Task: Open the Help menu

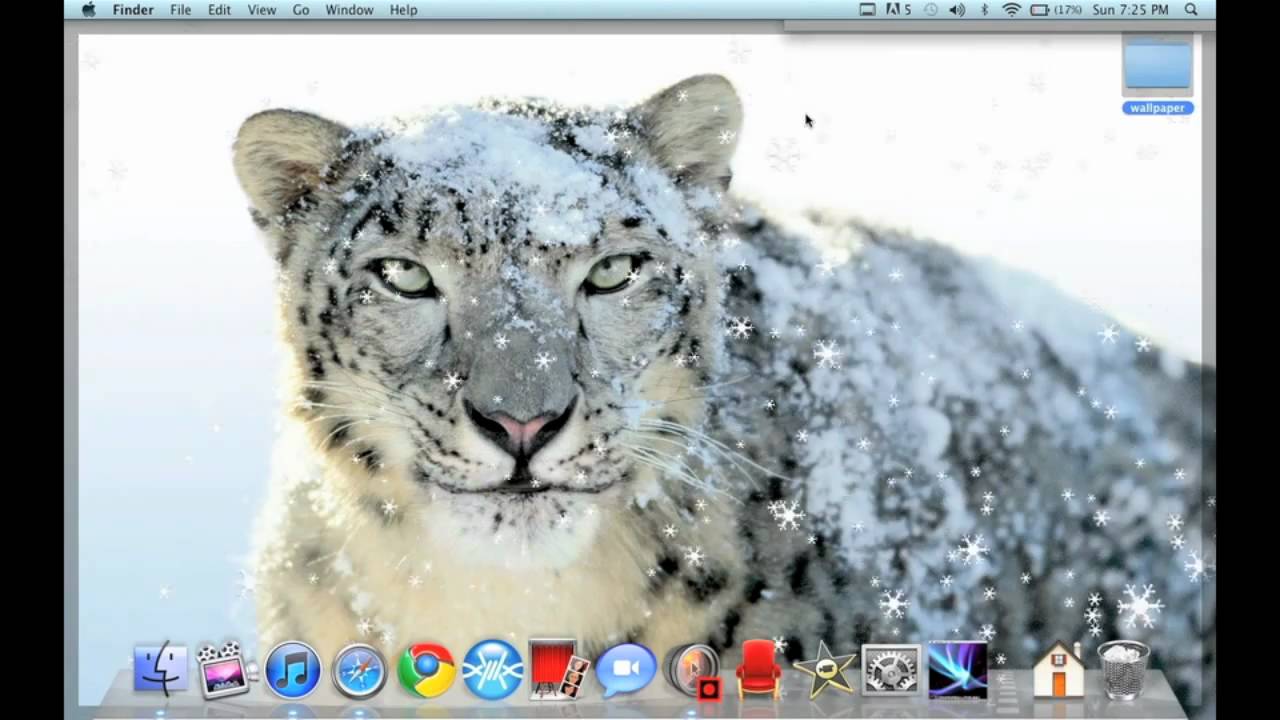Action: click(404, 10)
